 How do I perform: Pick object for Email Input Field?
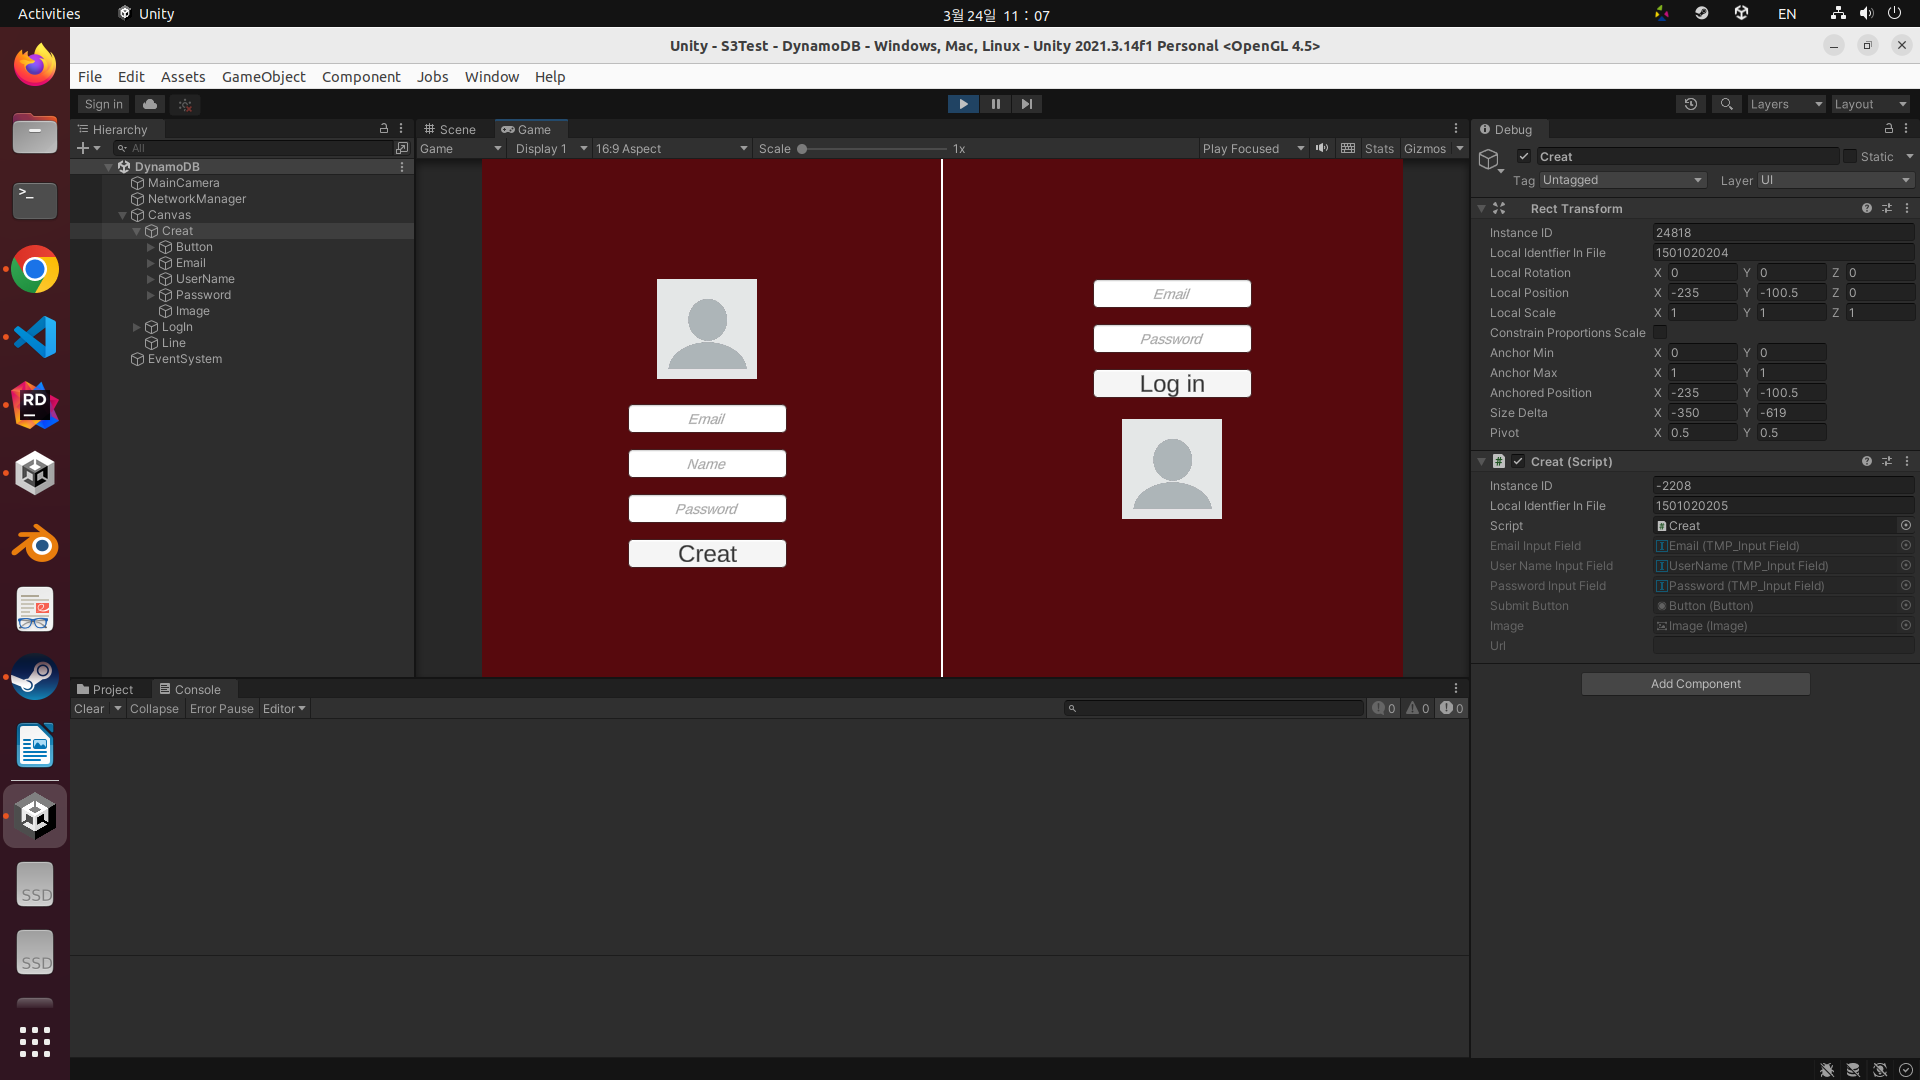pyautogui.click(x=1905, y=546)
